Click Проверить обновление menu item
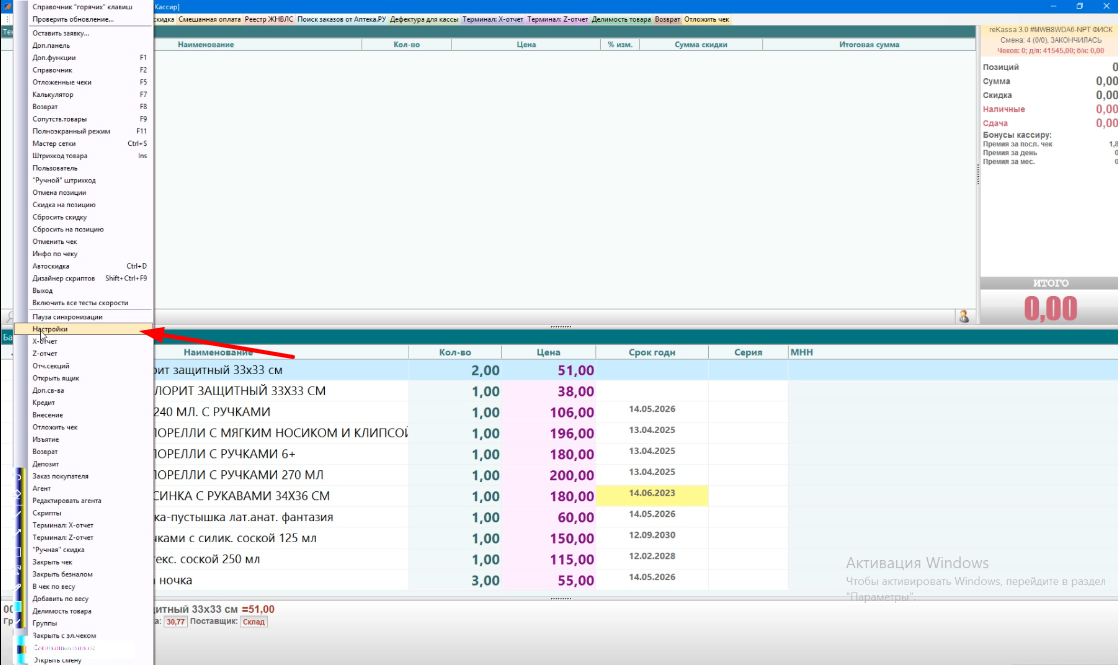This screenshot has width=1118, height=665. pyautogui.click(x=72, y=19)
